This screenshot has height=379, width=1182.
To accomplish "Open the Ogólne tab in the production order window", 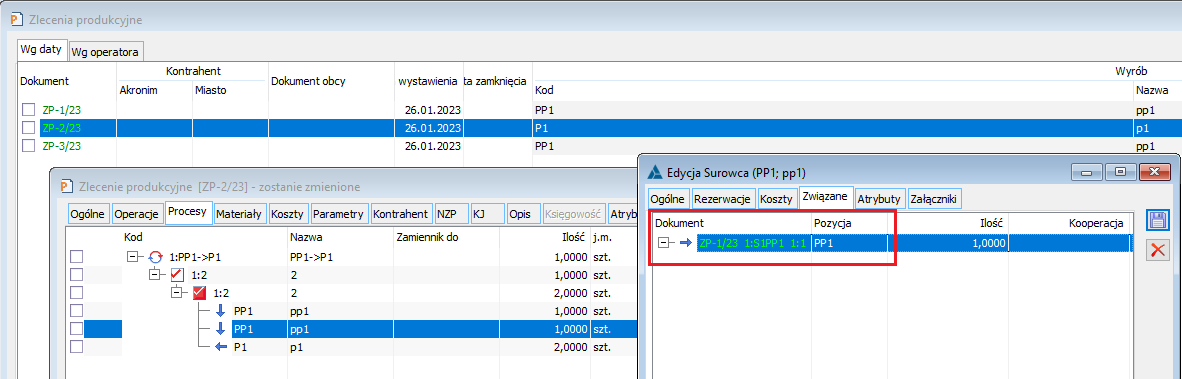I will point(88,214).
